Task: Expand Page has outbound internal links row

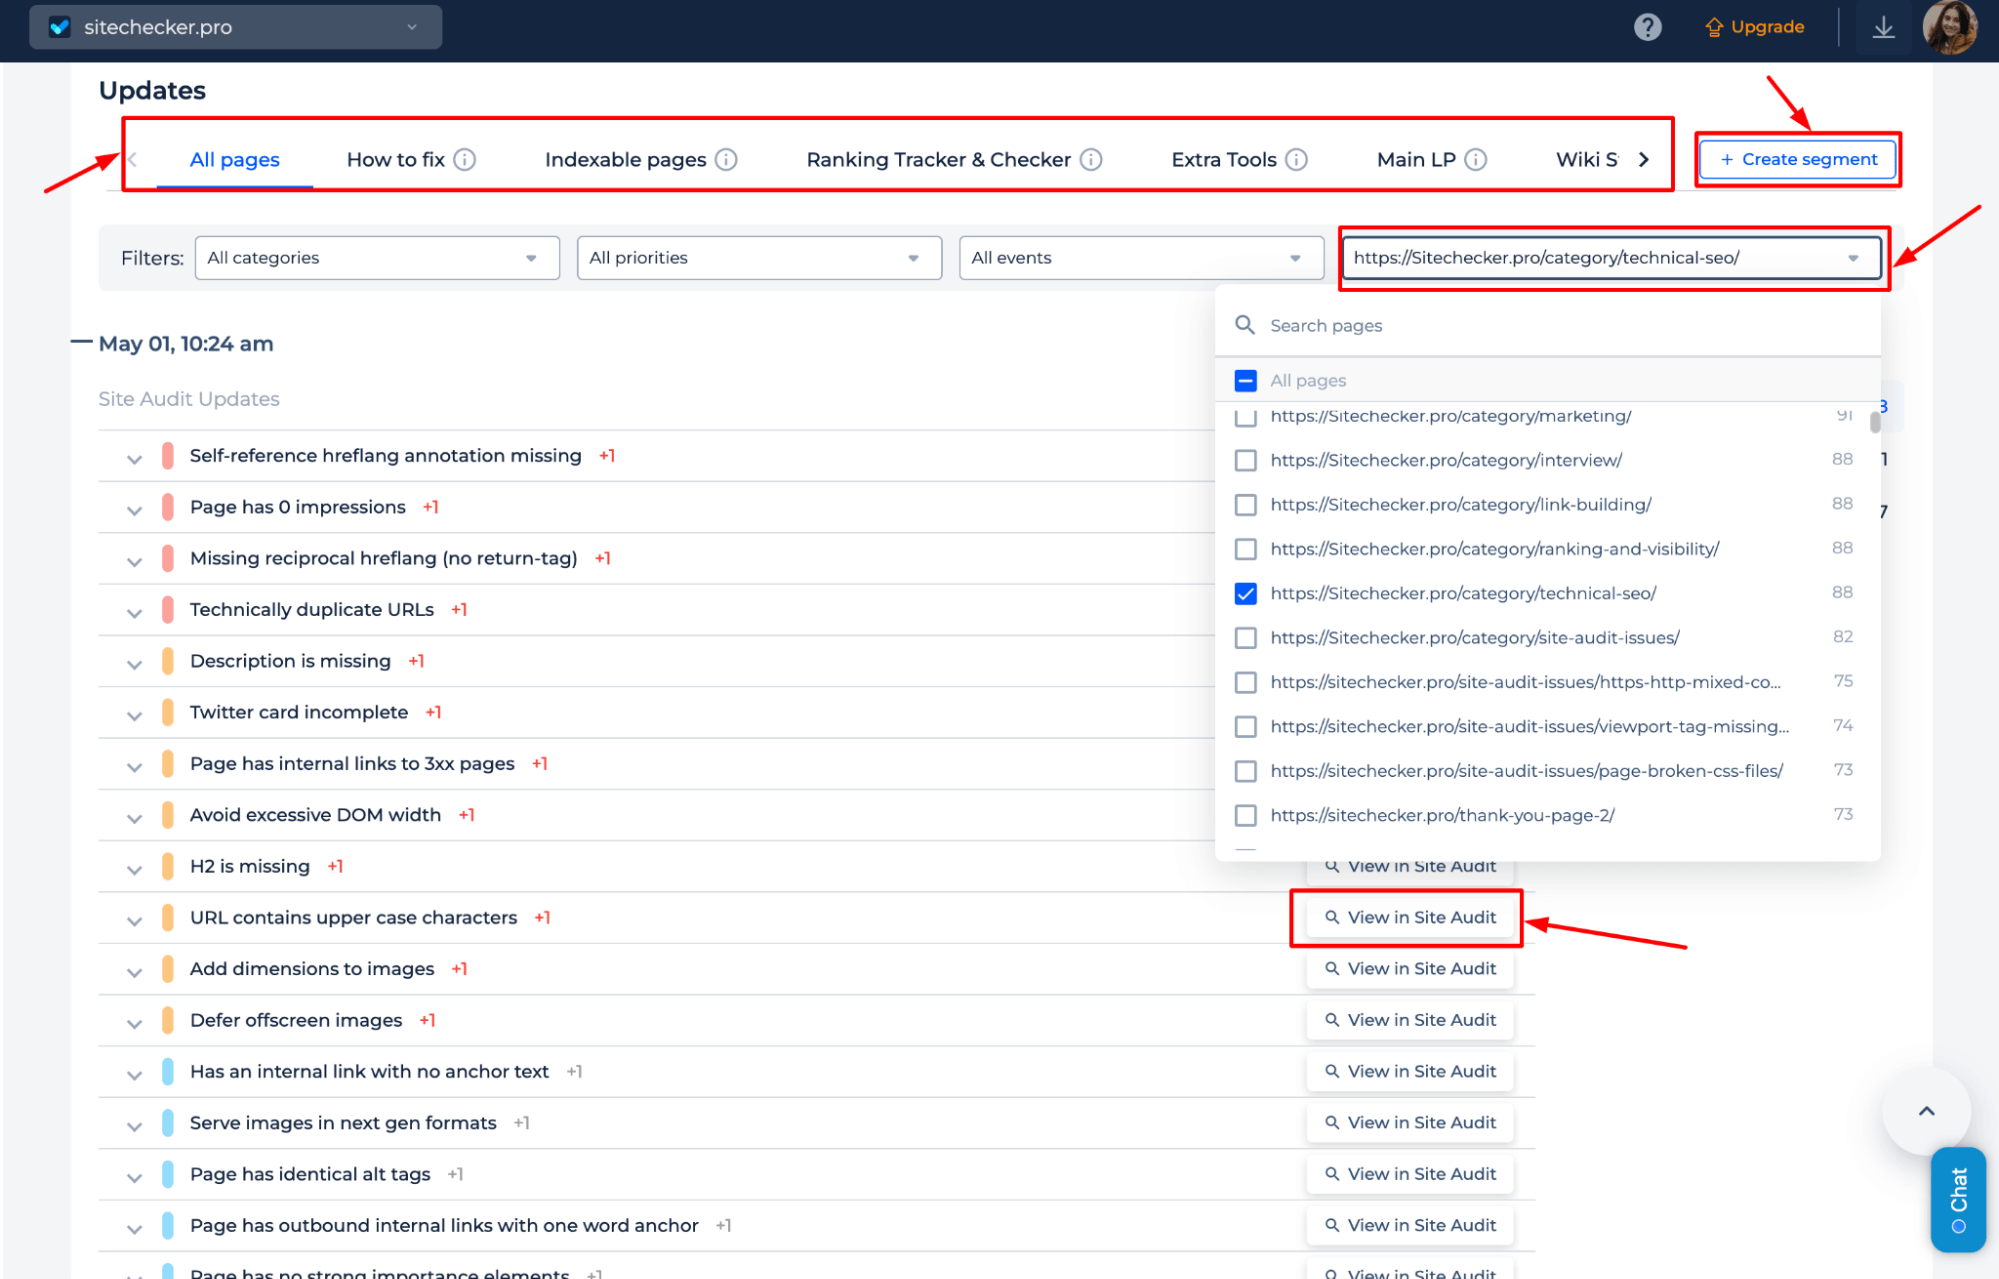Action: pos(134,1229)
